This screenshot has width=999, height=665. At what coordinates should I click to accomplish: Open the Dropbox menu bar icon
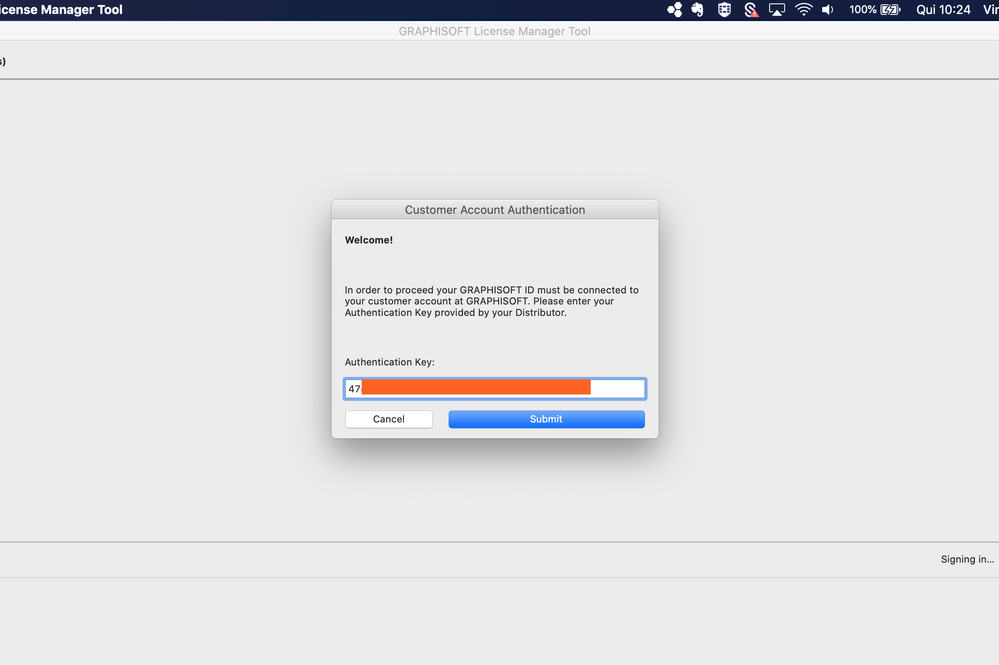pos(674,10)
